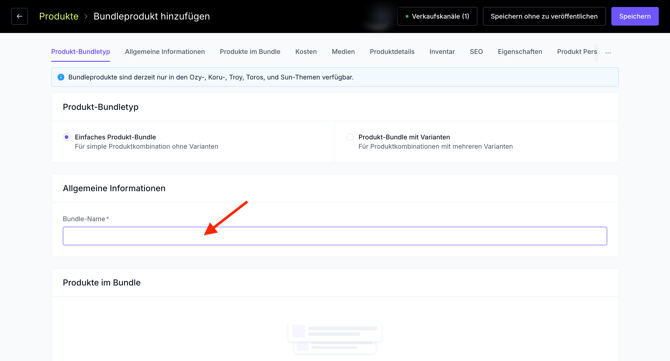Screen dimensions: 670x361
Task: Open the Produkte breadcrumb link
Action: pyautogui.click(x=59, y=16)
